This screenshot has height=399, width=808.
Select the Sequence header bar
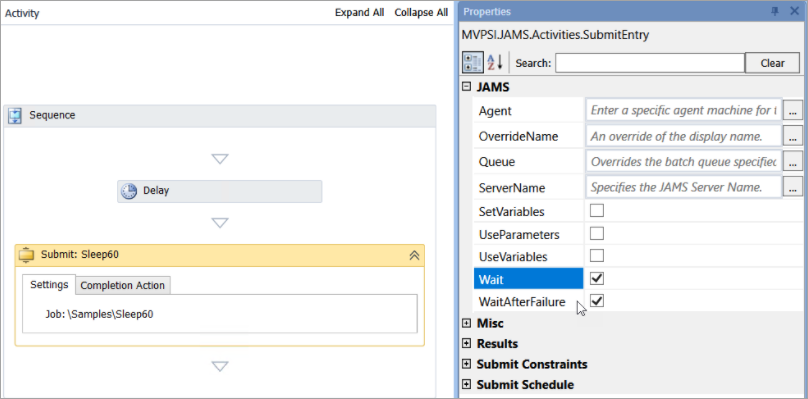click(220, 116)
